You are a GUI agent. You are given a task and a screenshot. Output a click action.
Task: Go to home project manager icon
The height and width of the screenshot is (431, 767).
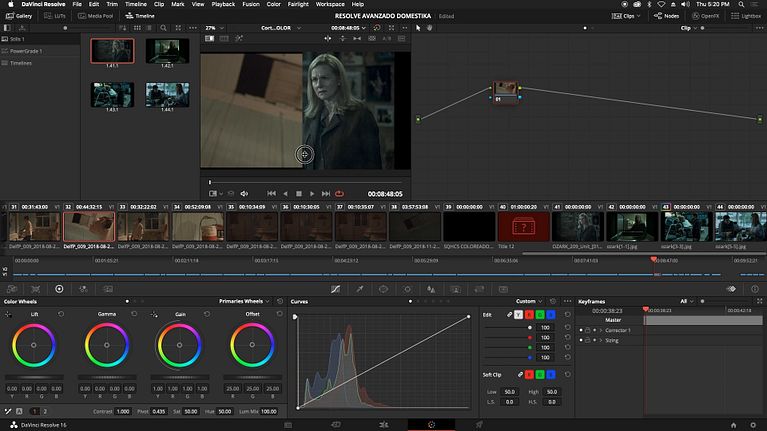[x=733, y=425]
